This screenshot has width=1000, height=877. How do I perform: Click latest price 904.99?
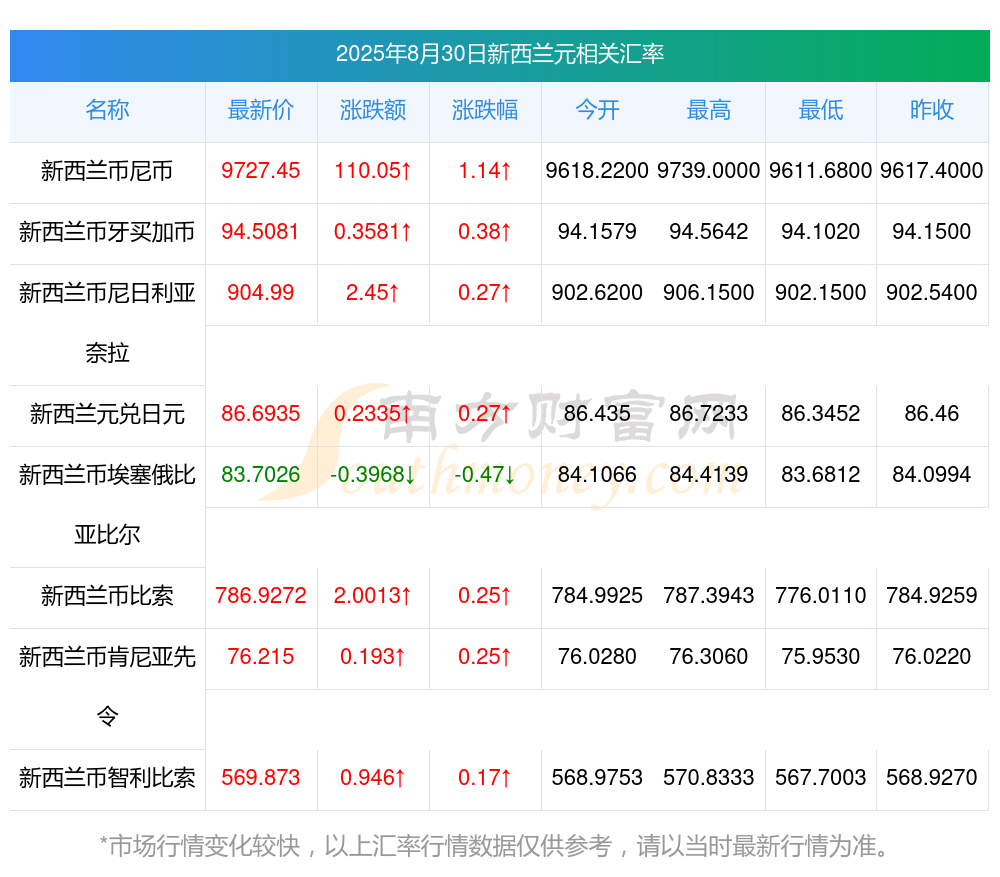pos(260,293)
